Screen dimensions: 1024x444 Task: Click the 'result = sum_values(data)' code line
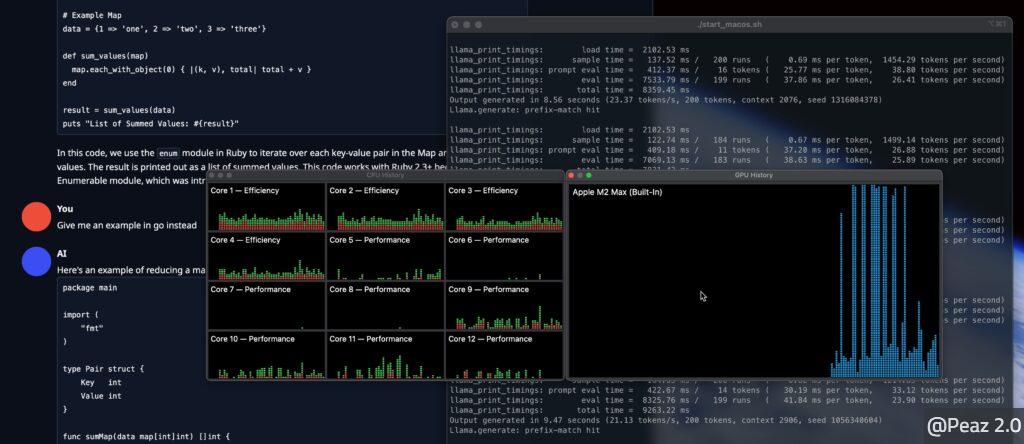click(x=119, y=110)
